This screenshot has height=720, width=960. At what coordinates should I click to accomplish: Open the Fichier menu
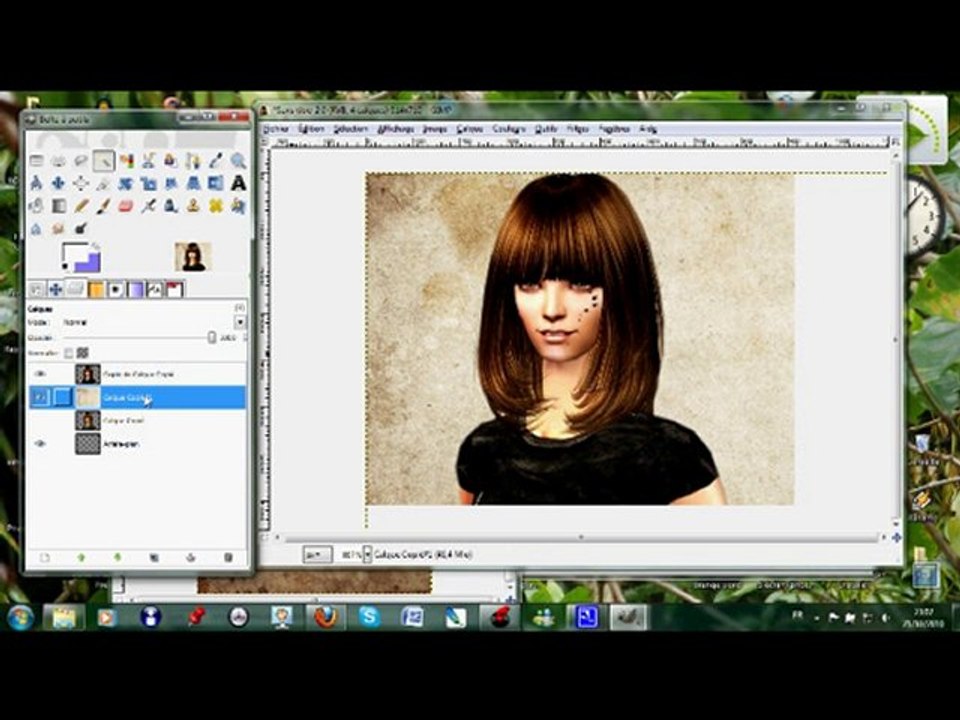(276, 129)
